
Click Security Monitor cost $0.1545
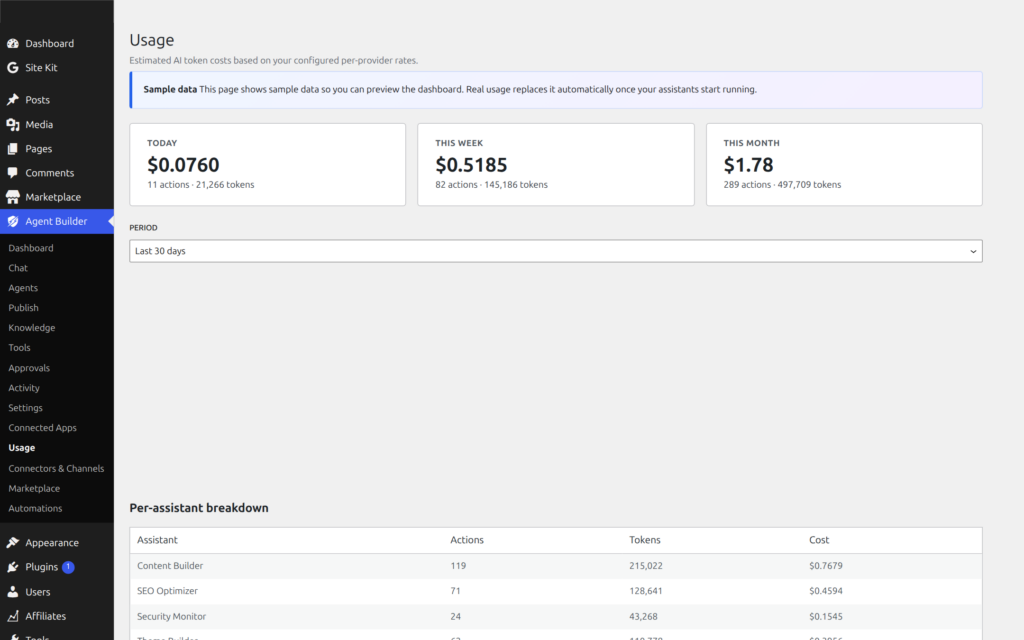click(x=826, y=616)
